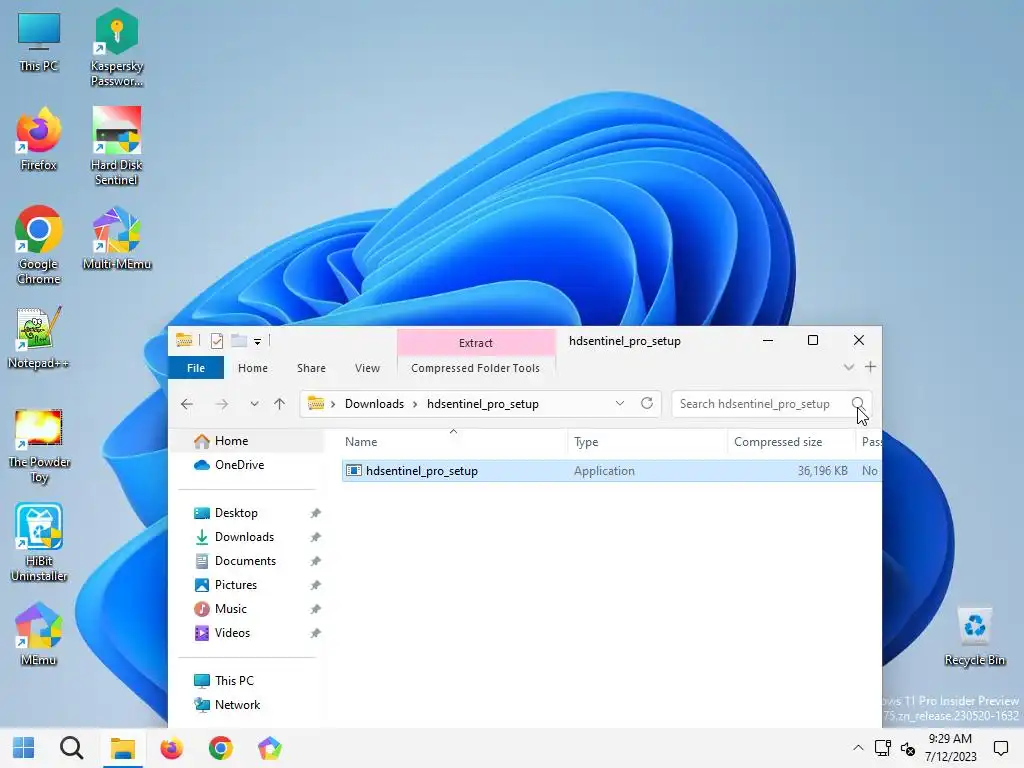1024x768 pixels.
Task: Expand the ribbon with the chevron
Action: pyautogui.click(x=848, y=367)
